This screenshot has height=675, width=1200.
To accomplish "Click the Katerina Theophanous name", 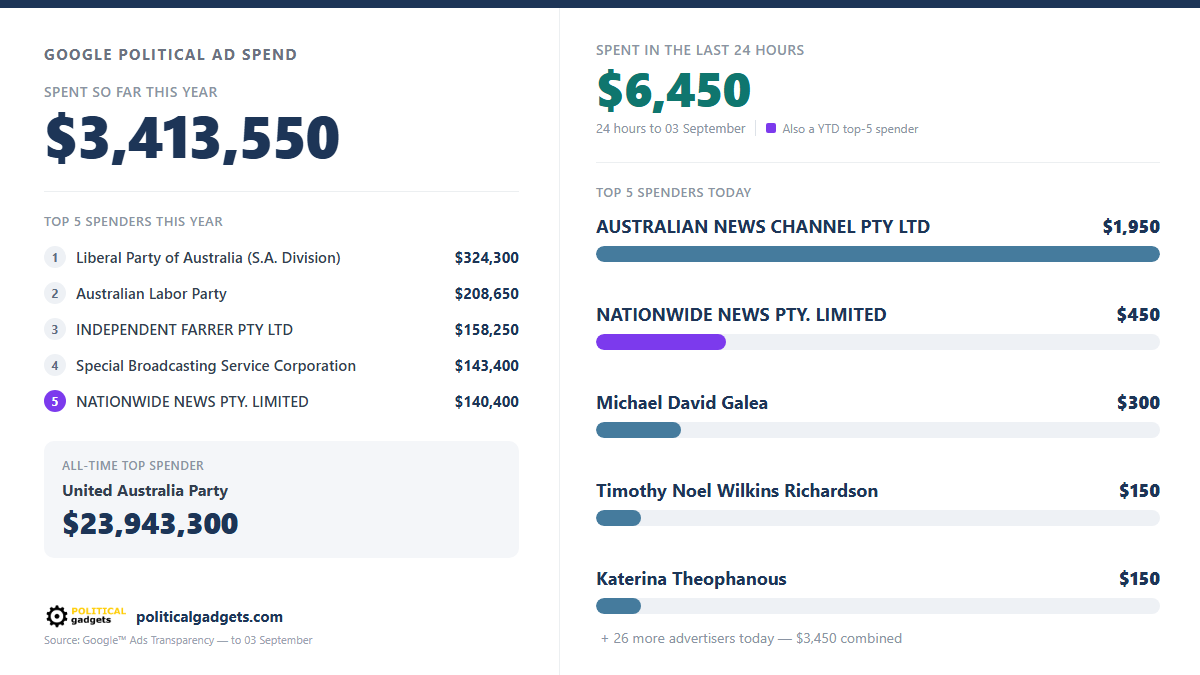I will (691, 579).
